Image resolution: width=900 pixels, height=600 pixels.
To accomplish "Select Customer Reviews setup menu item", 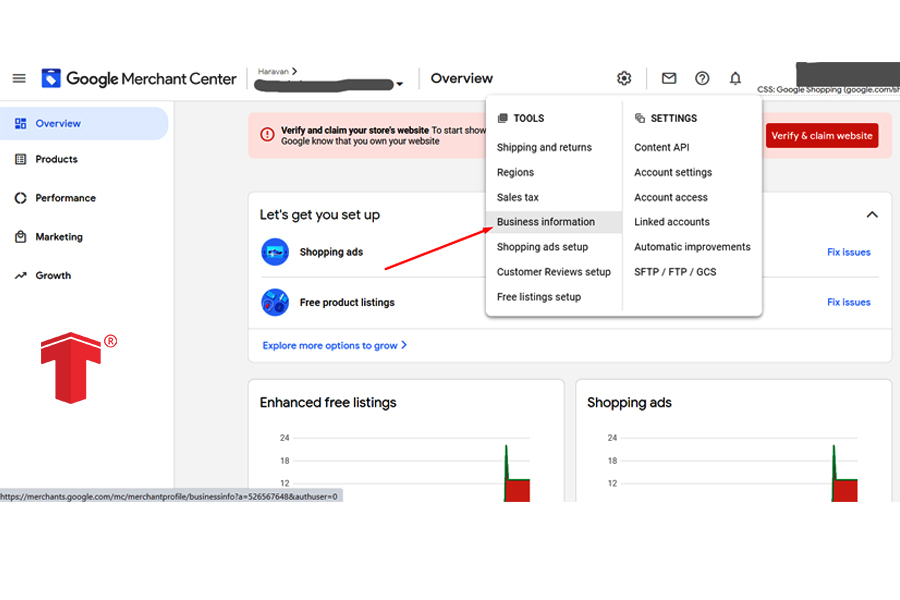I will 554,272.
